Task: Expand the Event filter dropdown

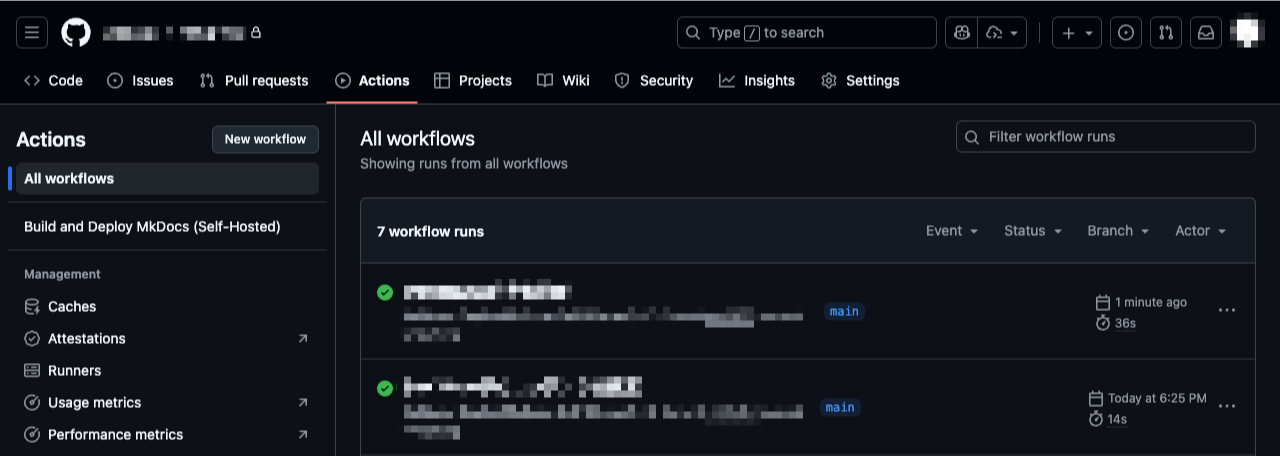Action: pyautogui.click(x=951, y=231)
